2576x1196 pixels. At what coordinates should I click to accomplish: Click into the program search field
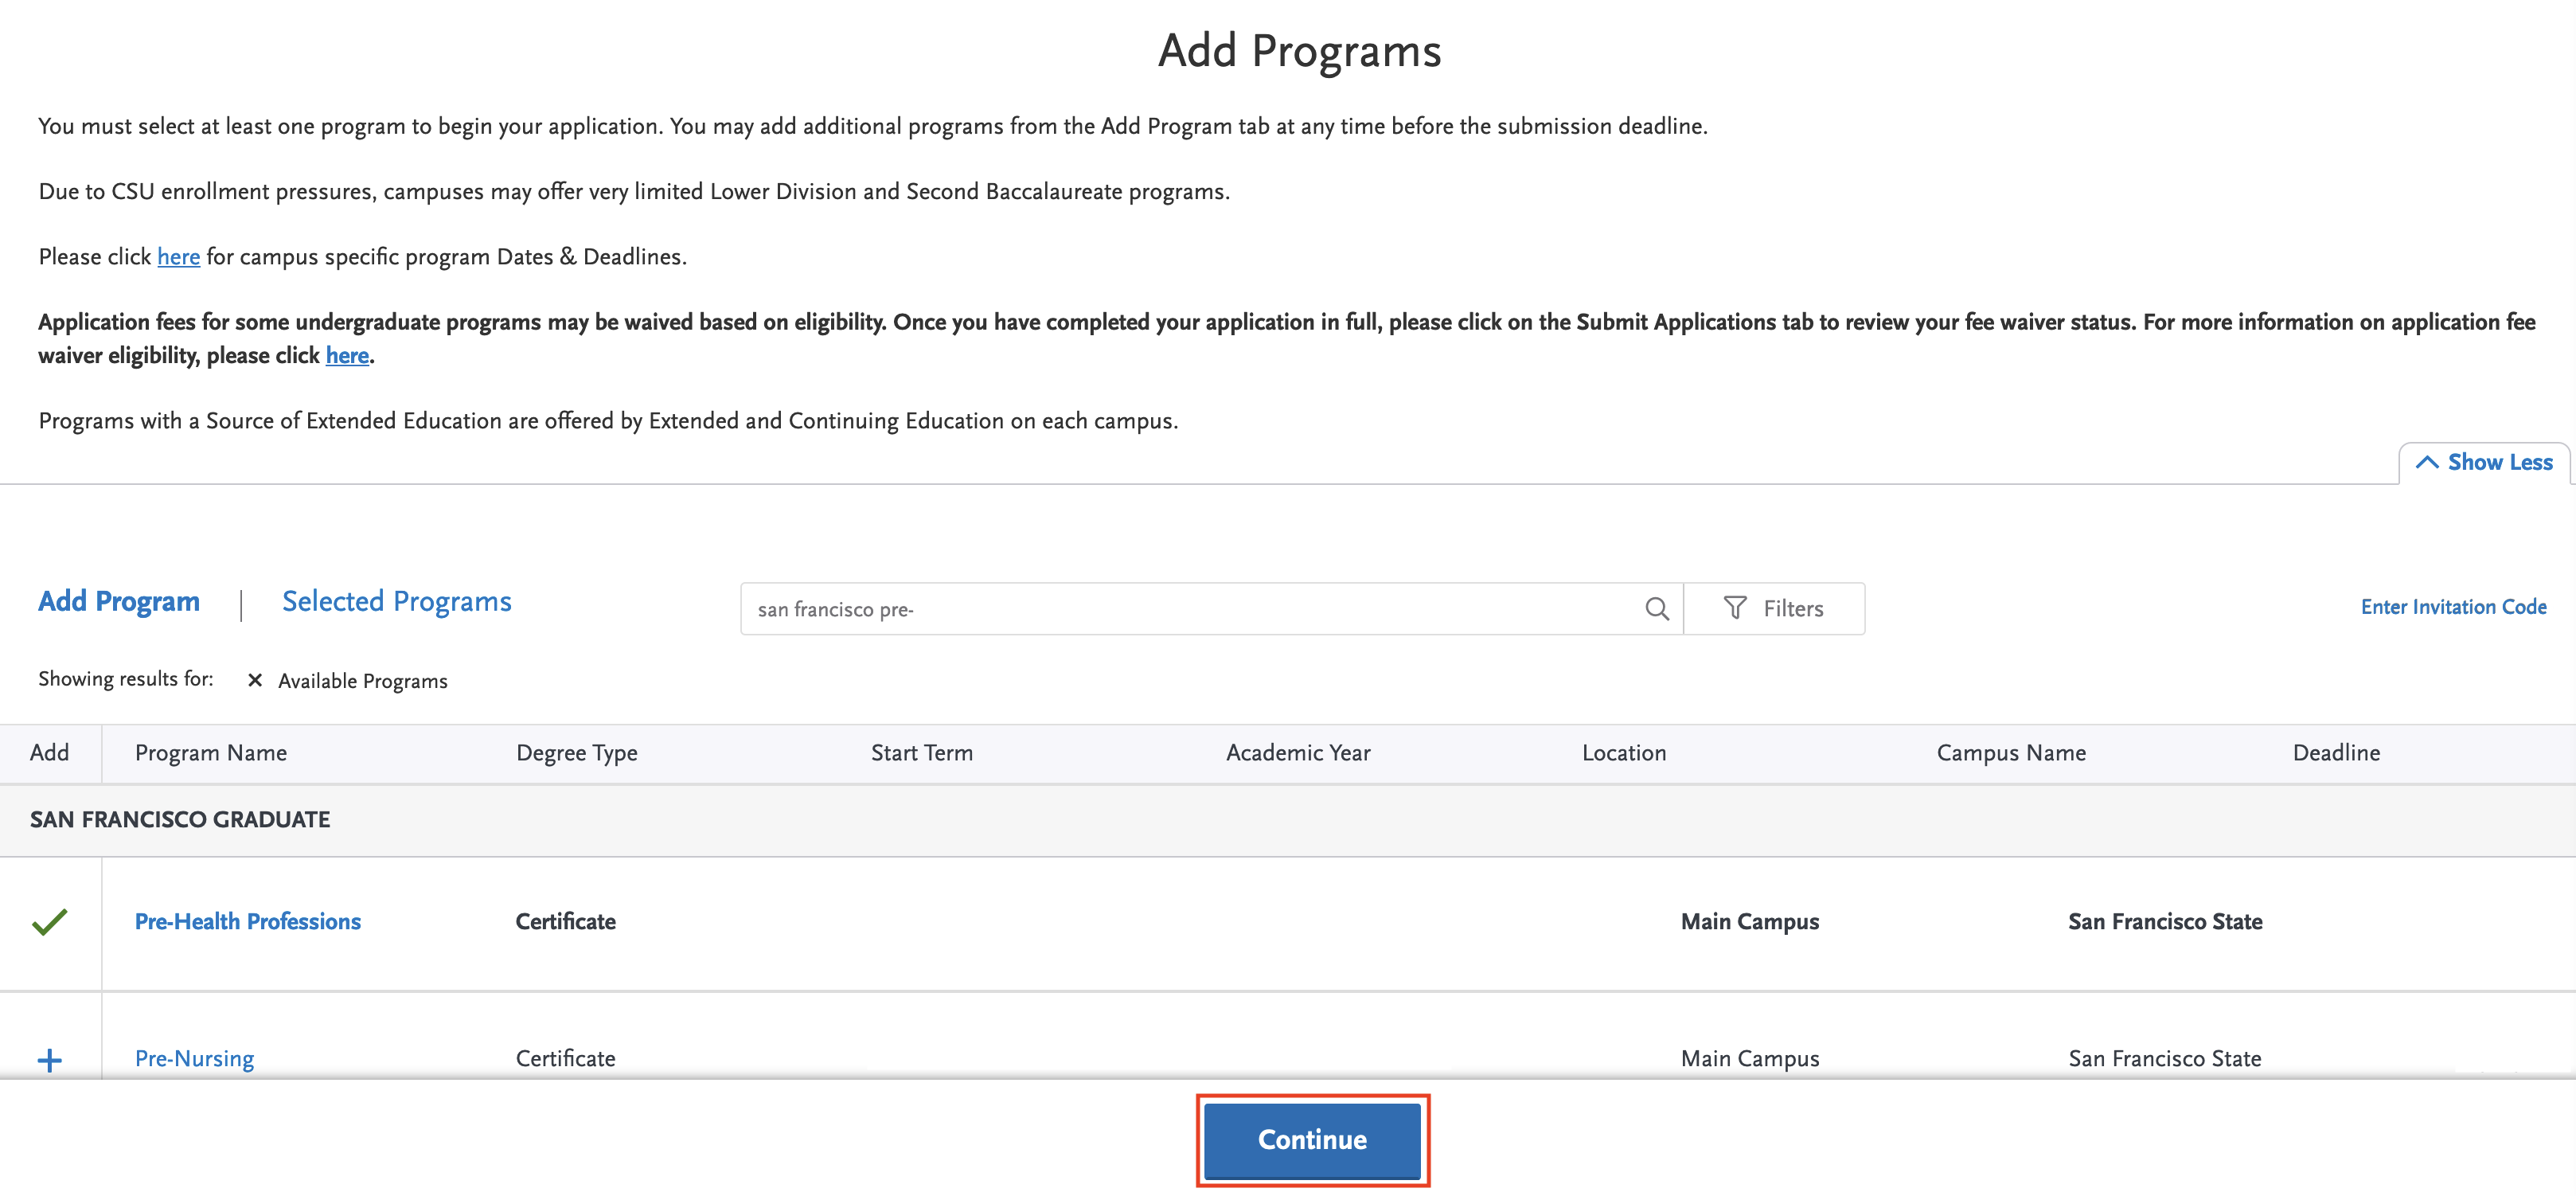point(1190,609)
